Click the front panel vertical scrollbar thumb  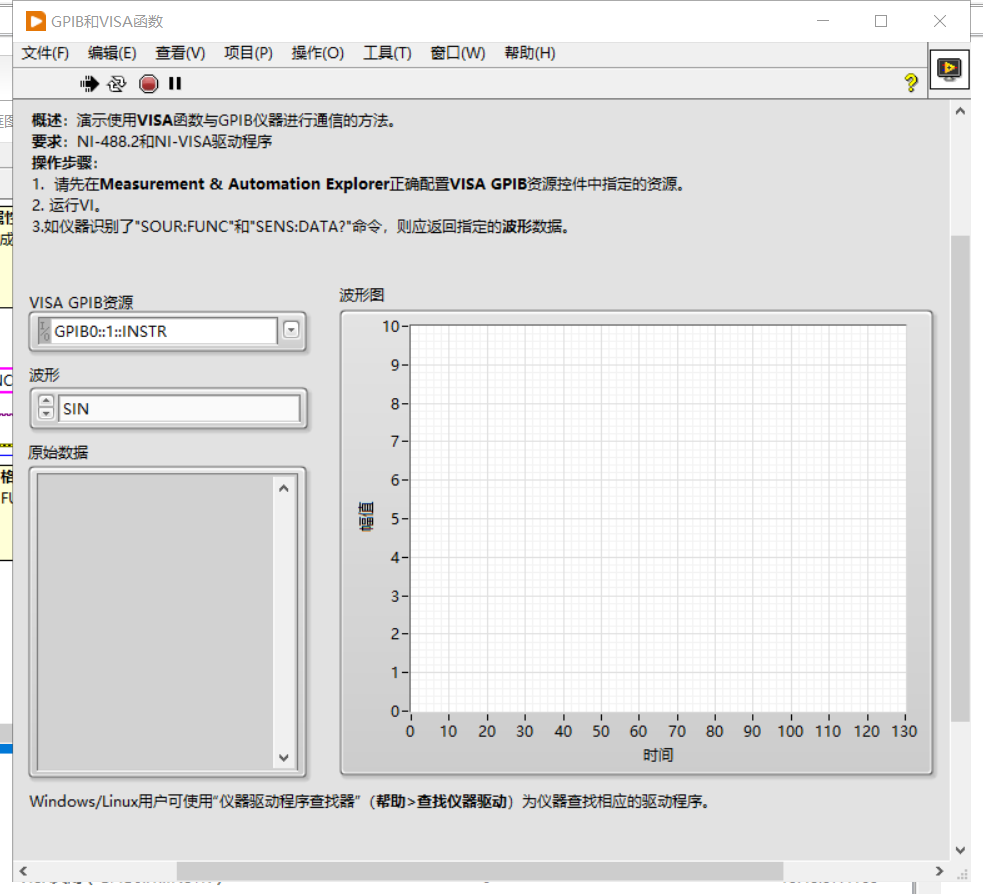click(960, 478)
